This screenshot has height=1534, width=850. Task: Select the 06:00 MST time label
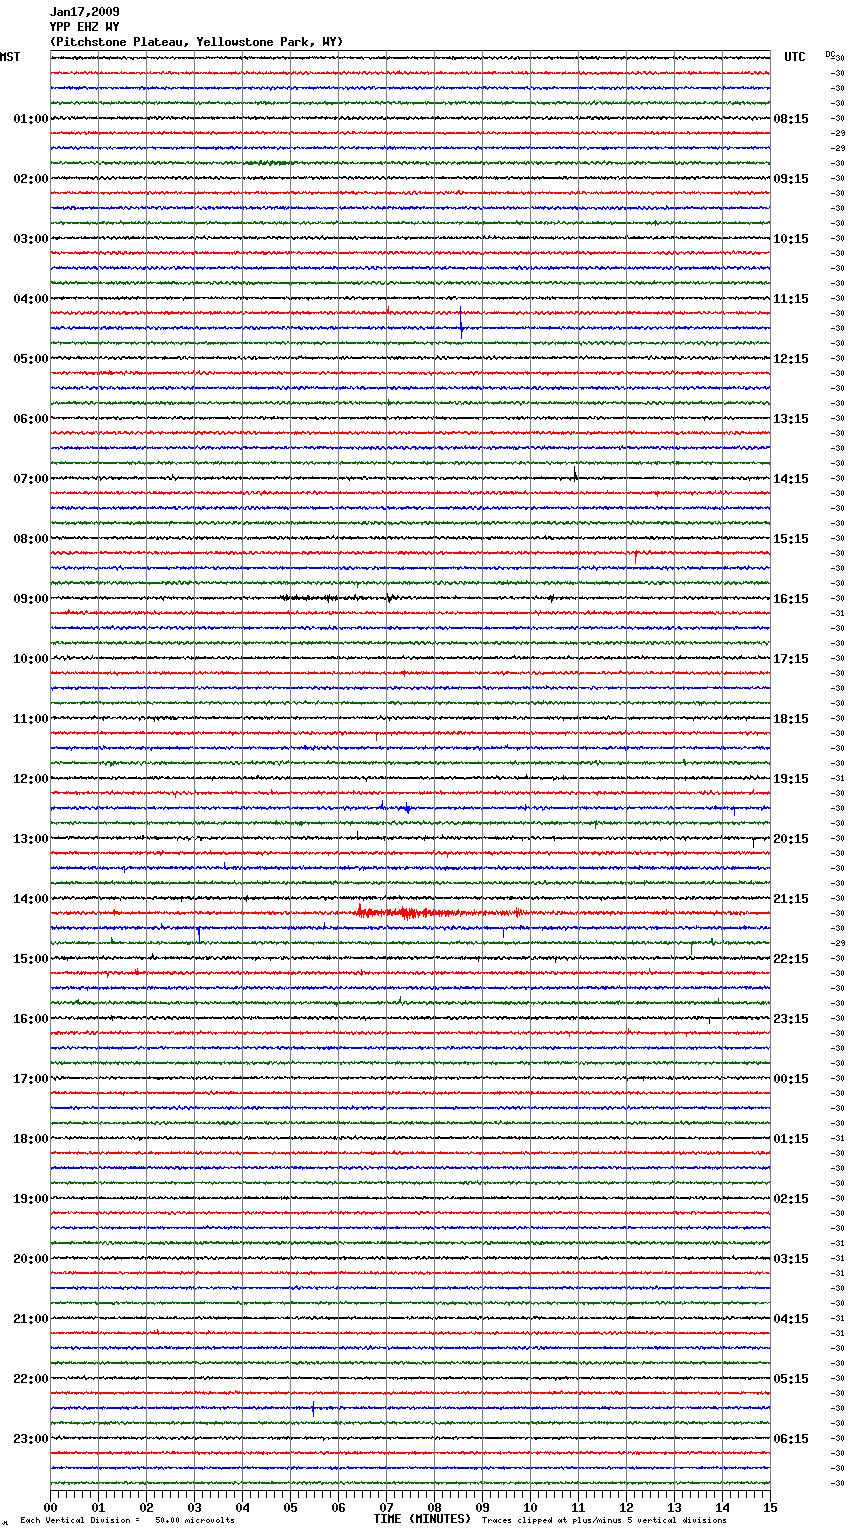point(31,419)
